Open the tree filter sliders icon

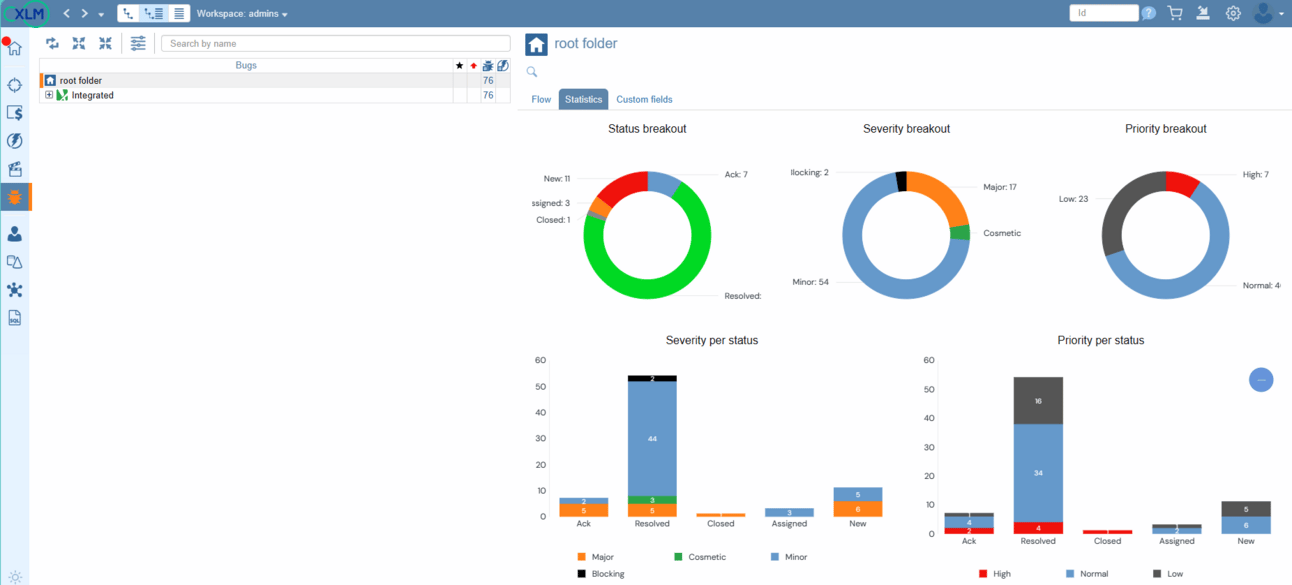coord(138,43)
